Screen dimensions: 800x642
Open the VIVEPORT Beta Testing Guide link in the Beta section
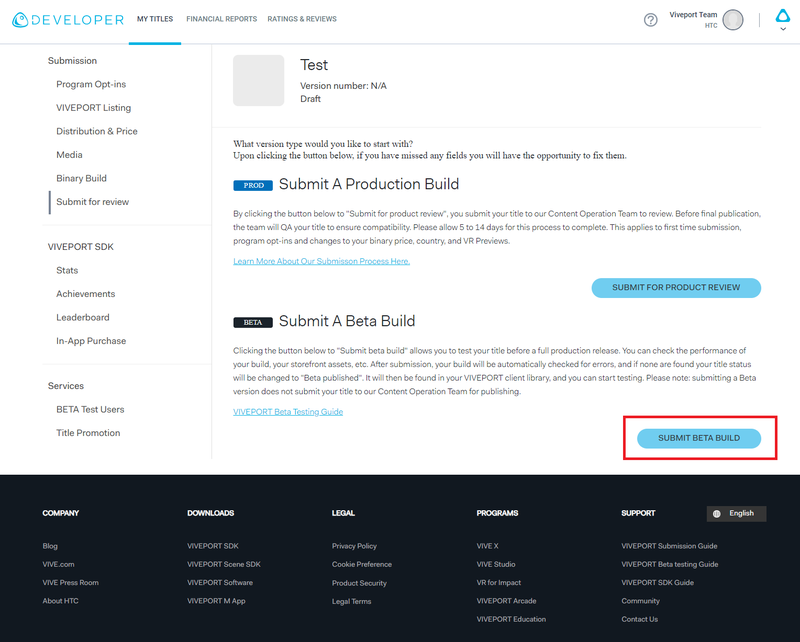point(288,412)
